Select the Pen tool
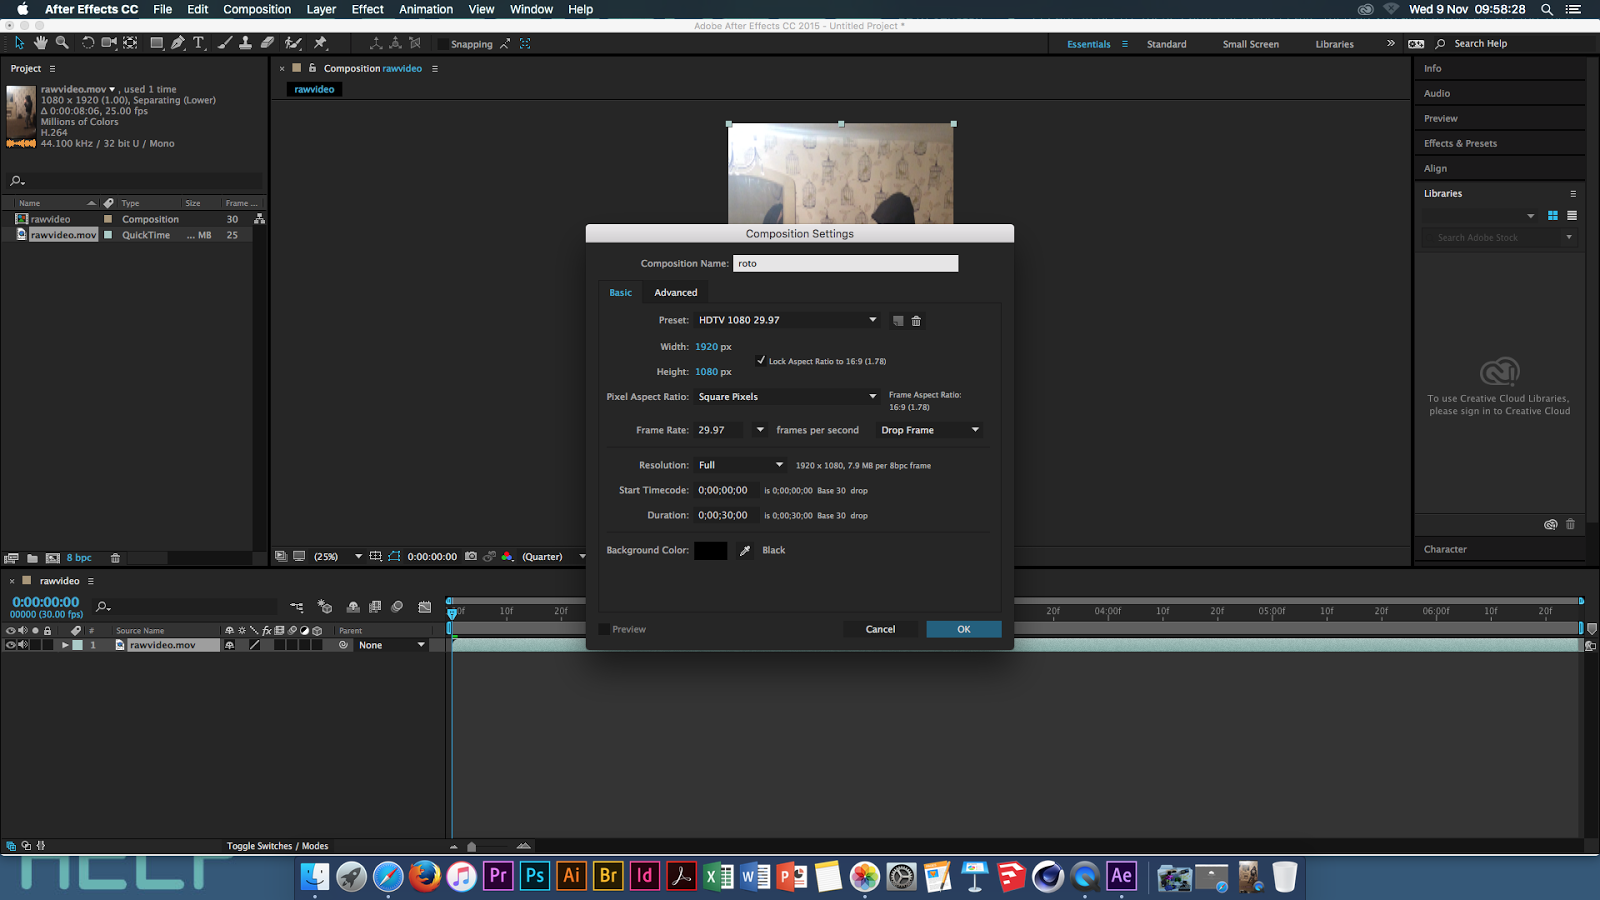The height and width of the screenshot is (900, 1600). point(178,43)
